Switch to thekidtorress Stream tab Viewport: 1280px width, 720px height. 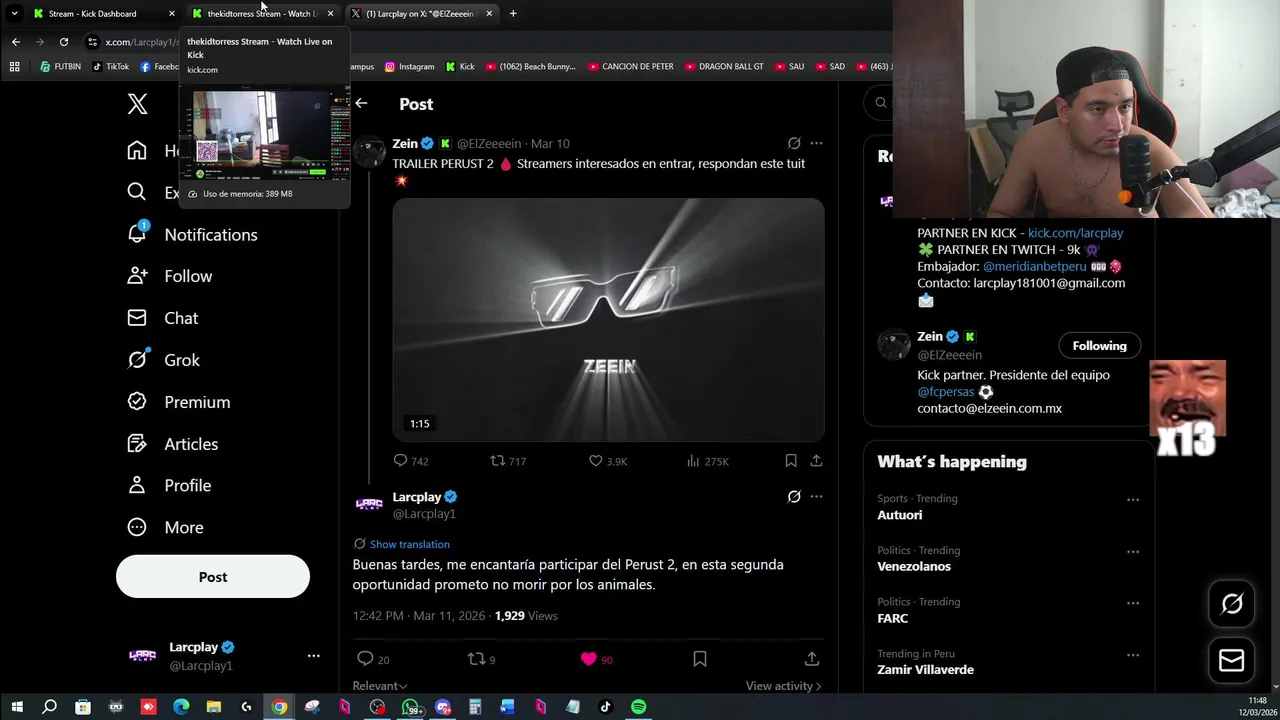[x=262, y=13]
